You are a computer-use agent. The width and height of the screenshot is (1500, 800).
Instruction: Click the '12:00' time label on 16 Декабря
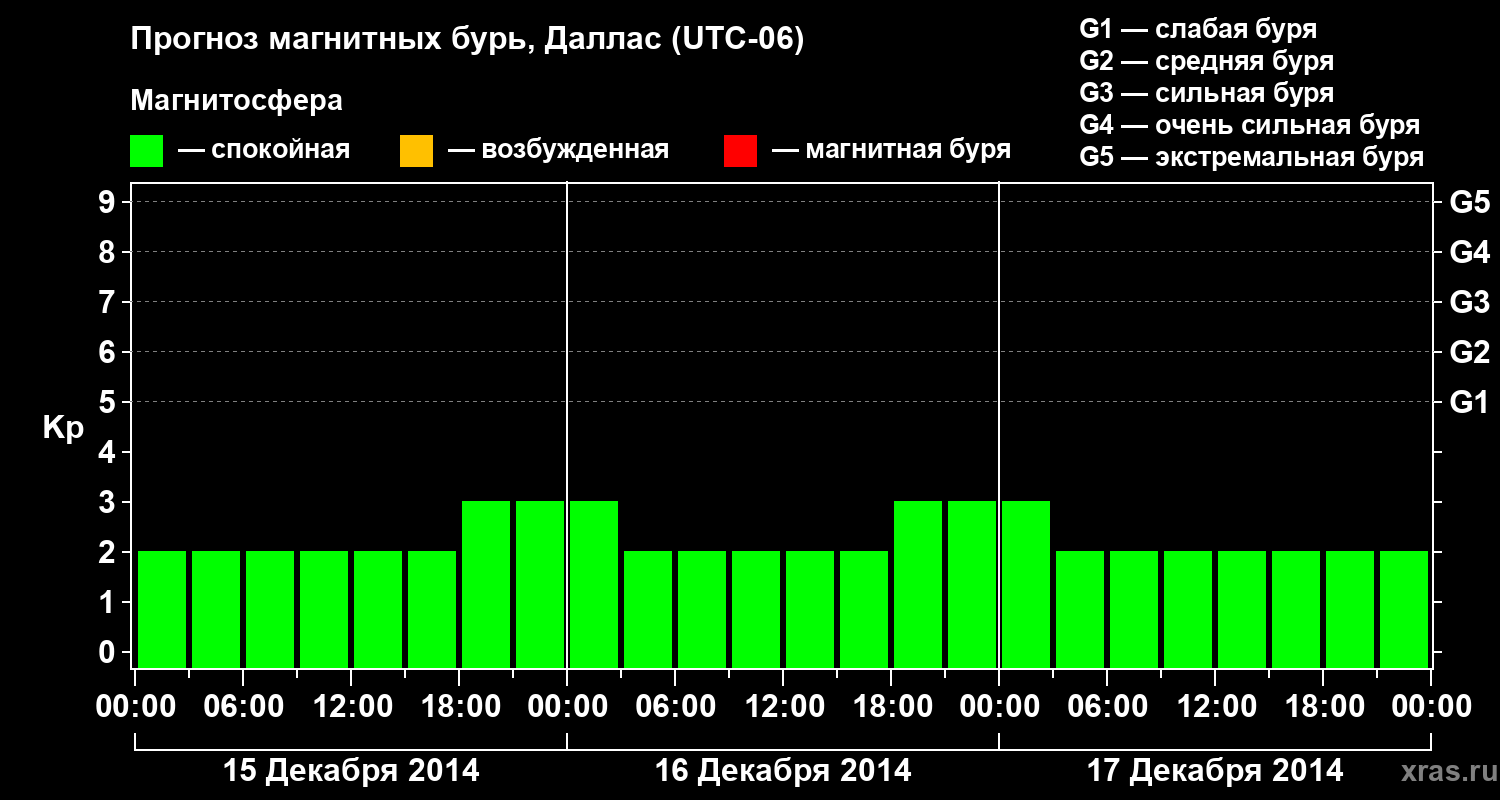(x=784, y=706)
